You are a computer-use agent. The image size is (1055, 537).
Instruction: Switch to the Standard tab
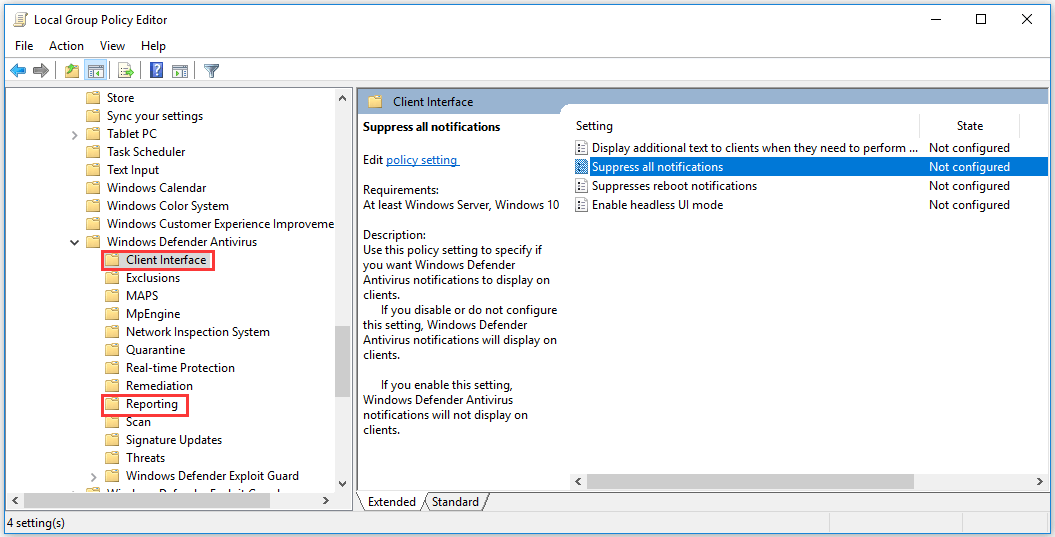click(456, 501)
